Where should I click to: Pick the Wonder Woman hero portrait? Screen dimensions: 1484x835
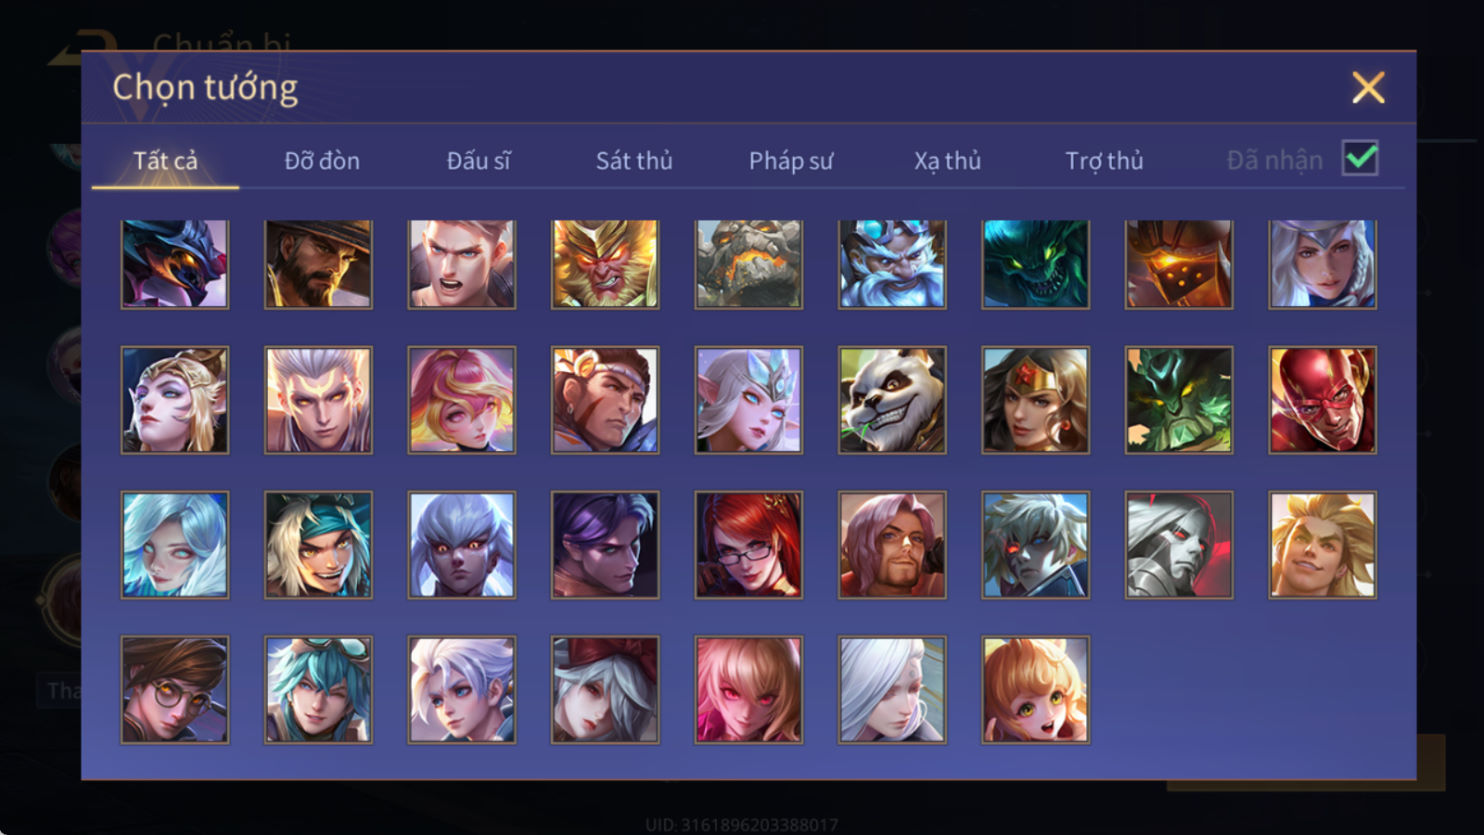point(1035,400)
